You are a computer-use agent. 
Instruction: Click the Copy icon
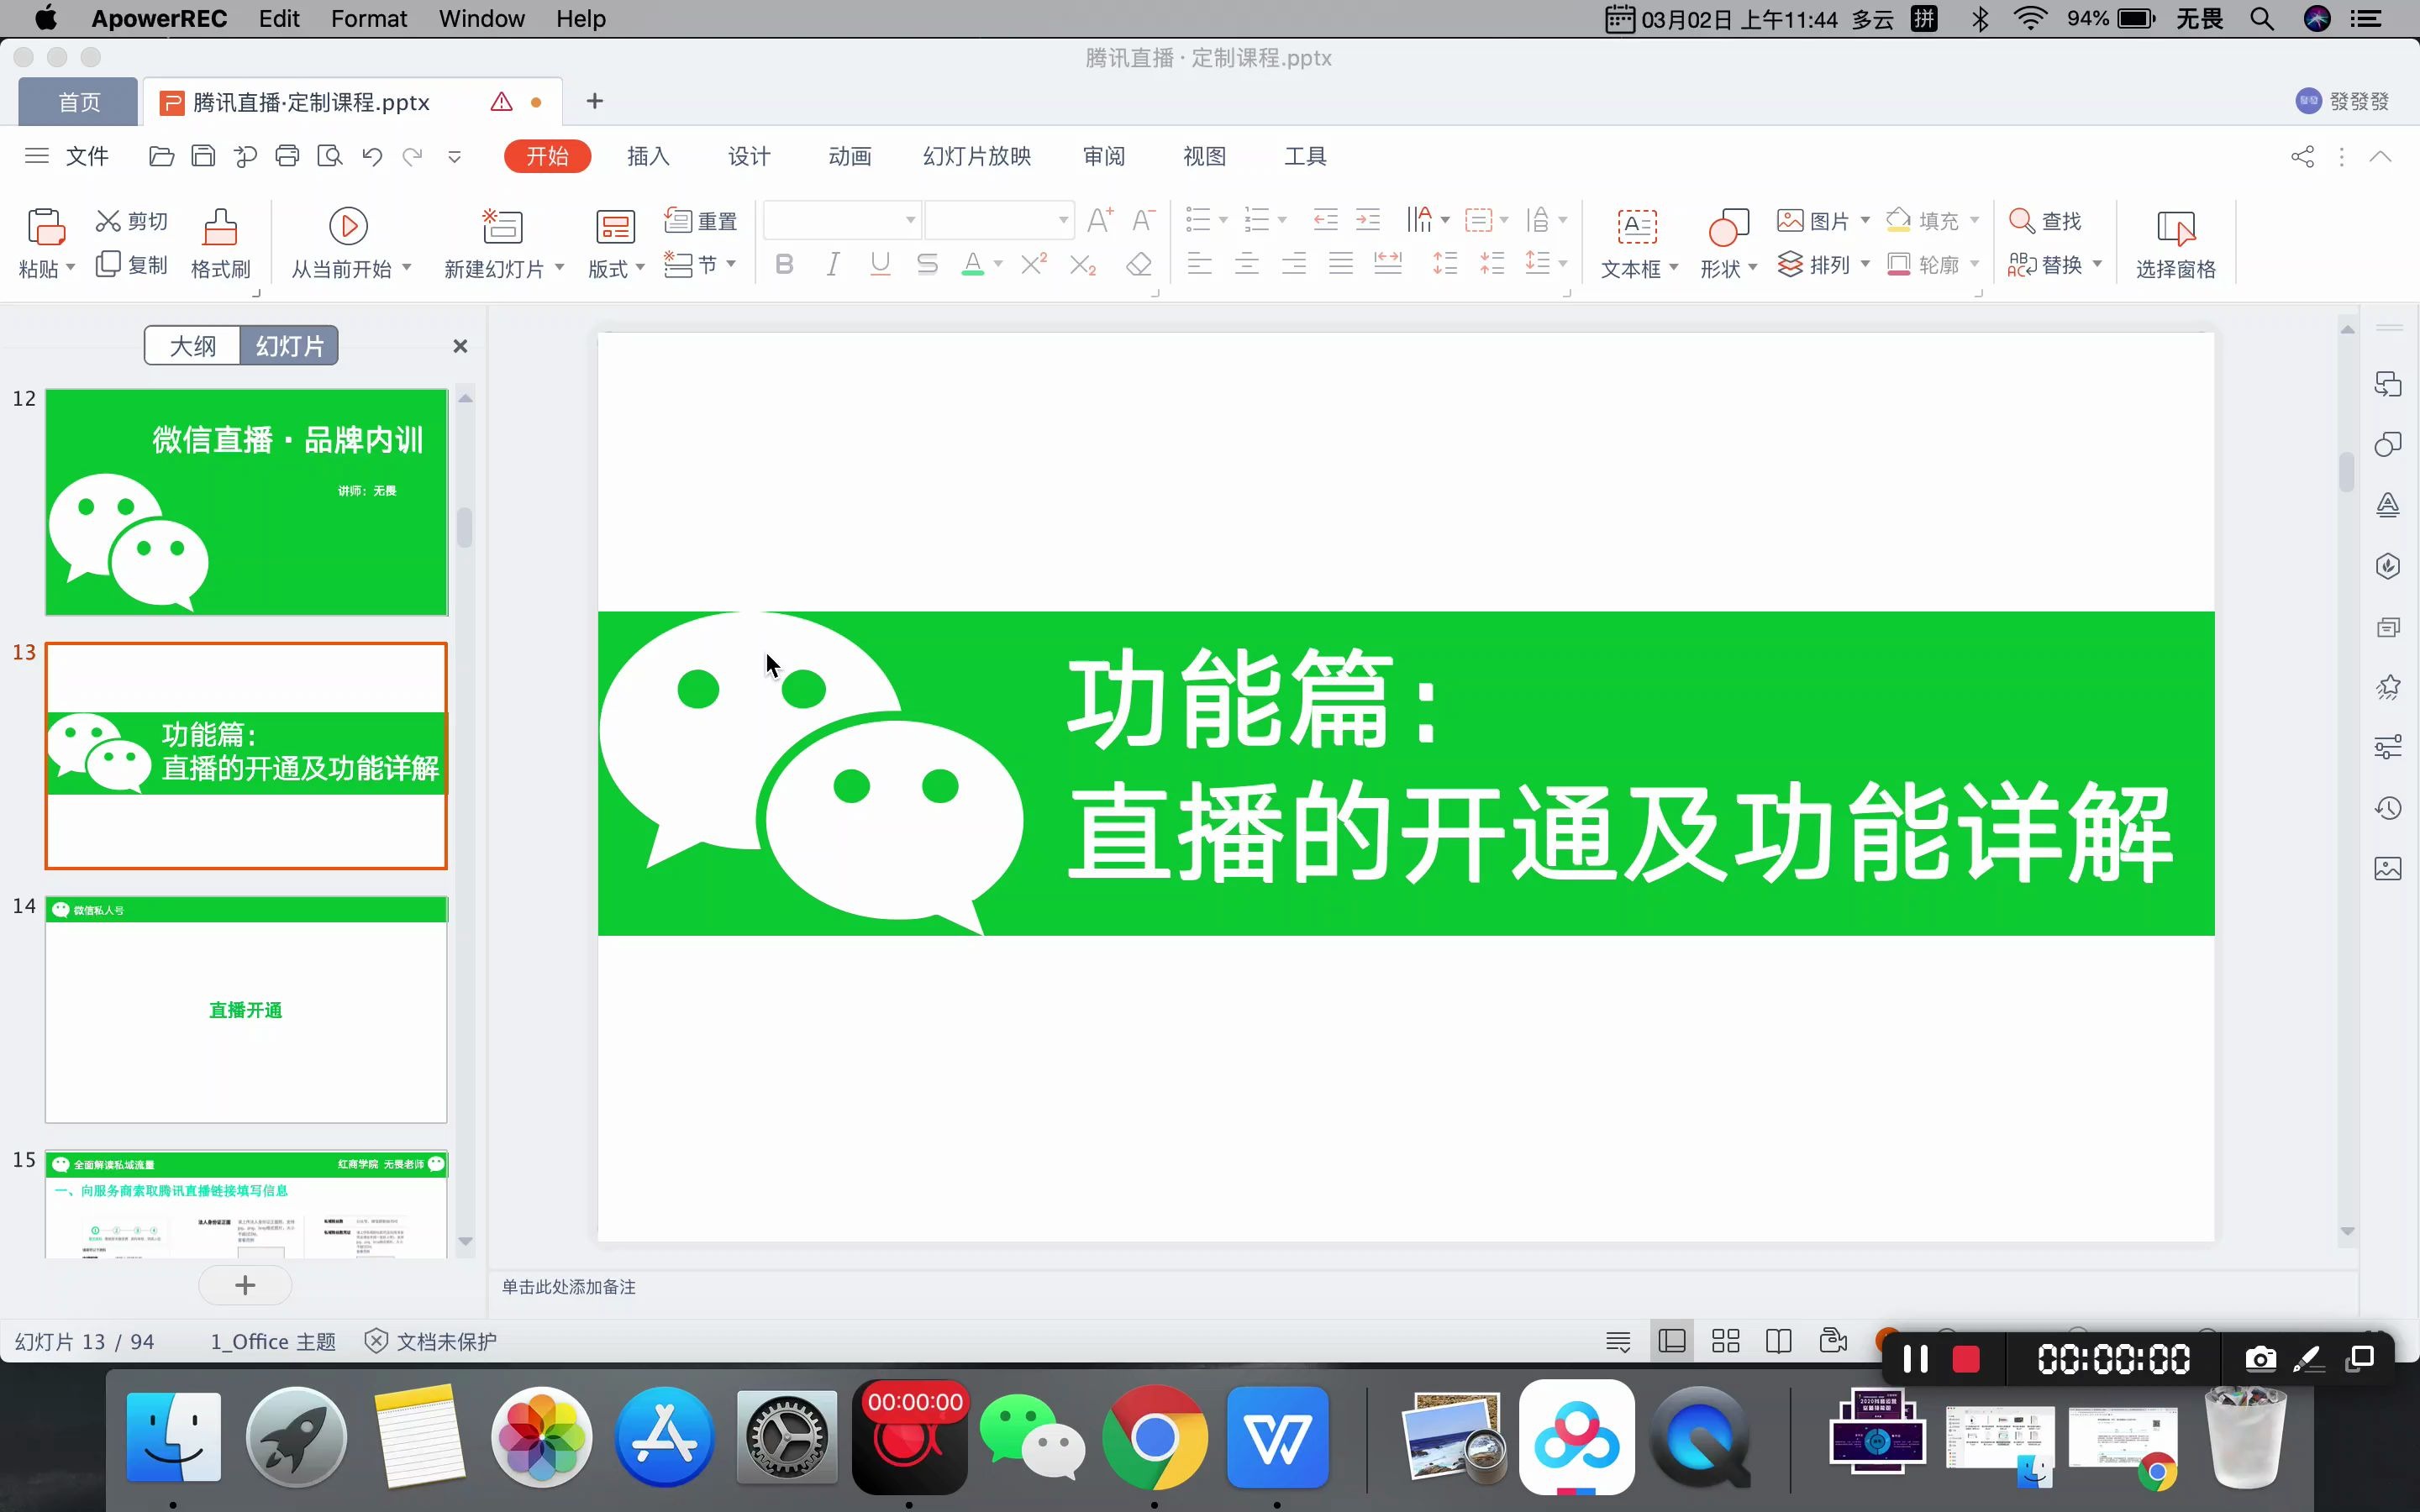point(108,264)
